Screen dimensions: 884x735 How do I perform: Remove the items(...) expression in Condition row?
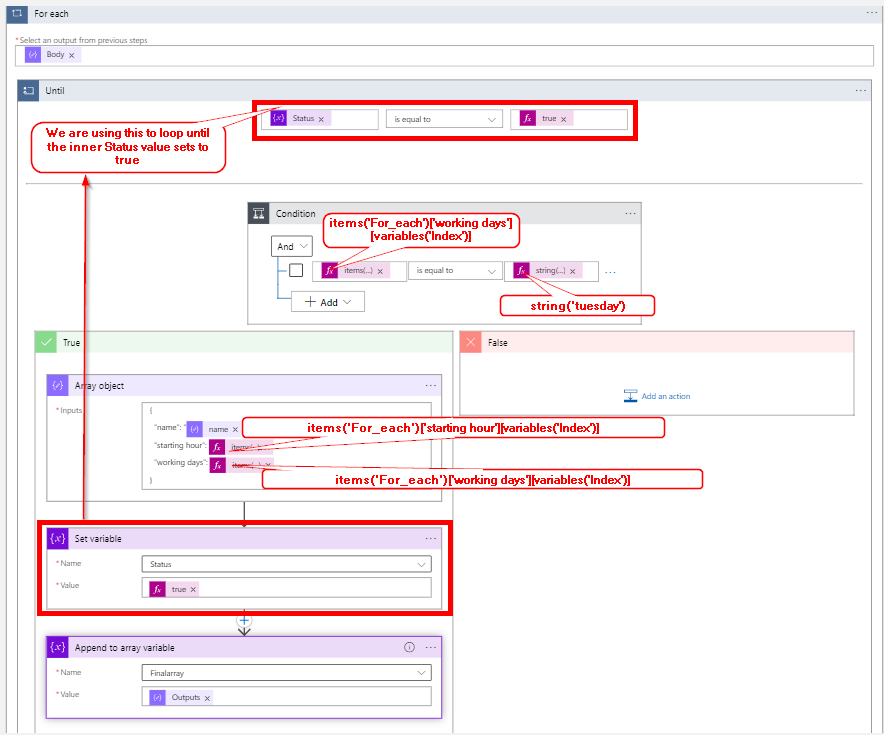click(x=380, y=271)
